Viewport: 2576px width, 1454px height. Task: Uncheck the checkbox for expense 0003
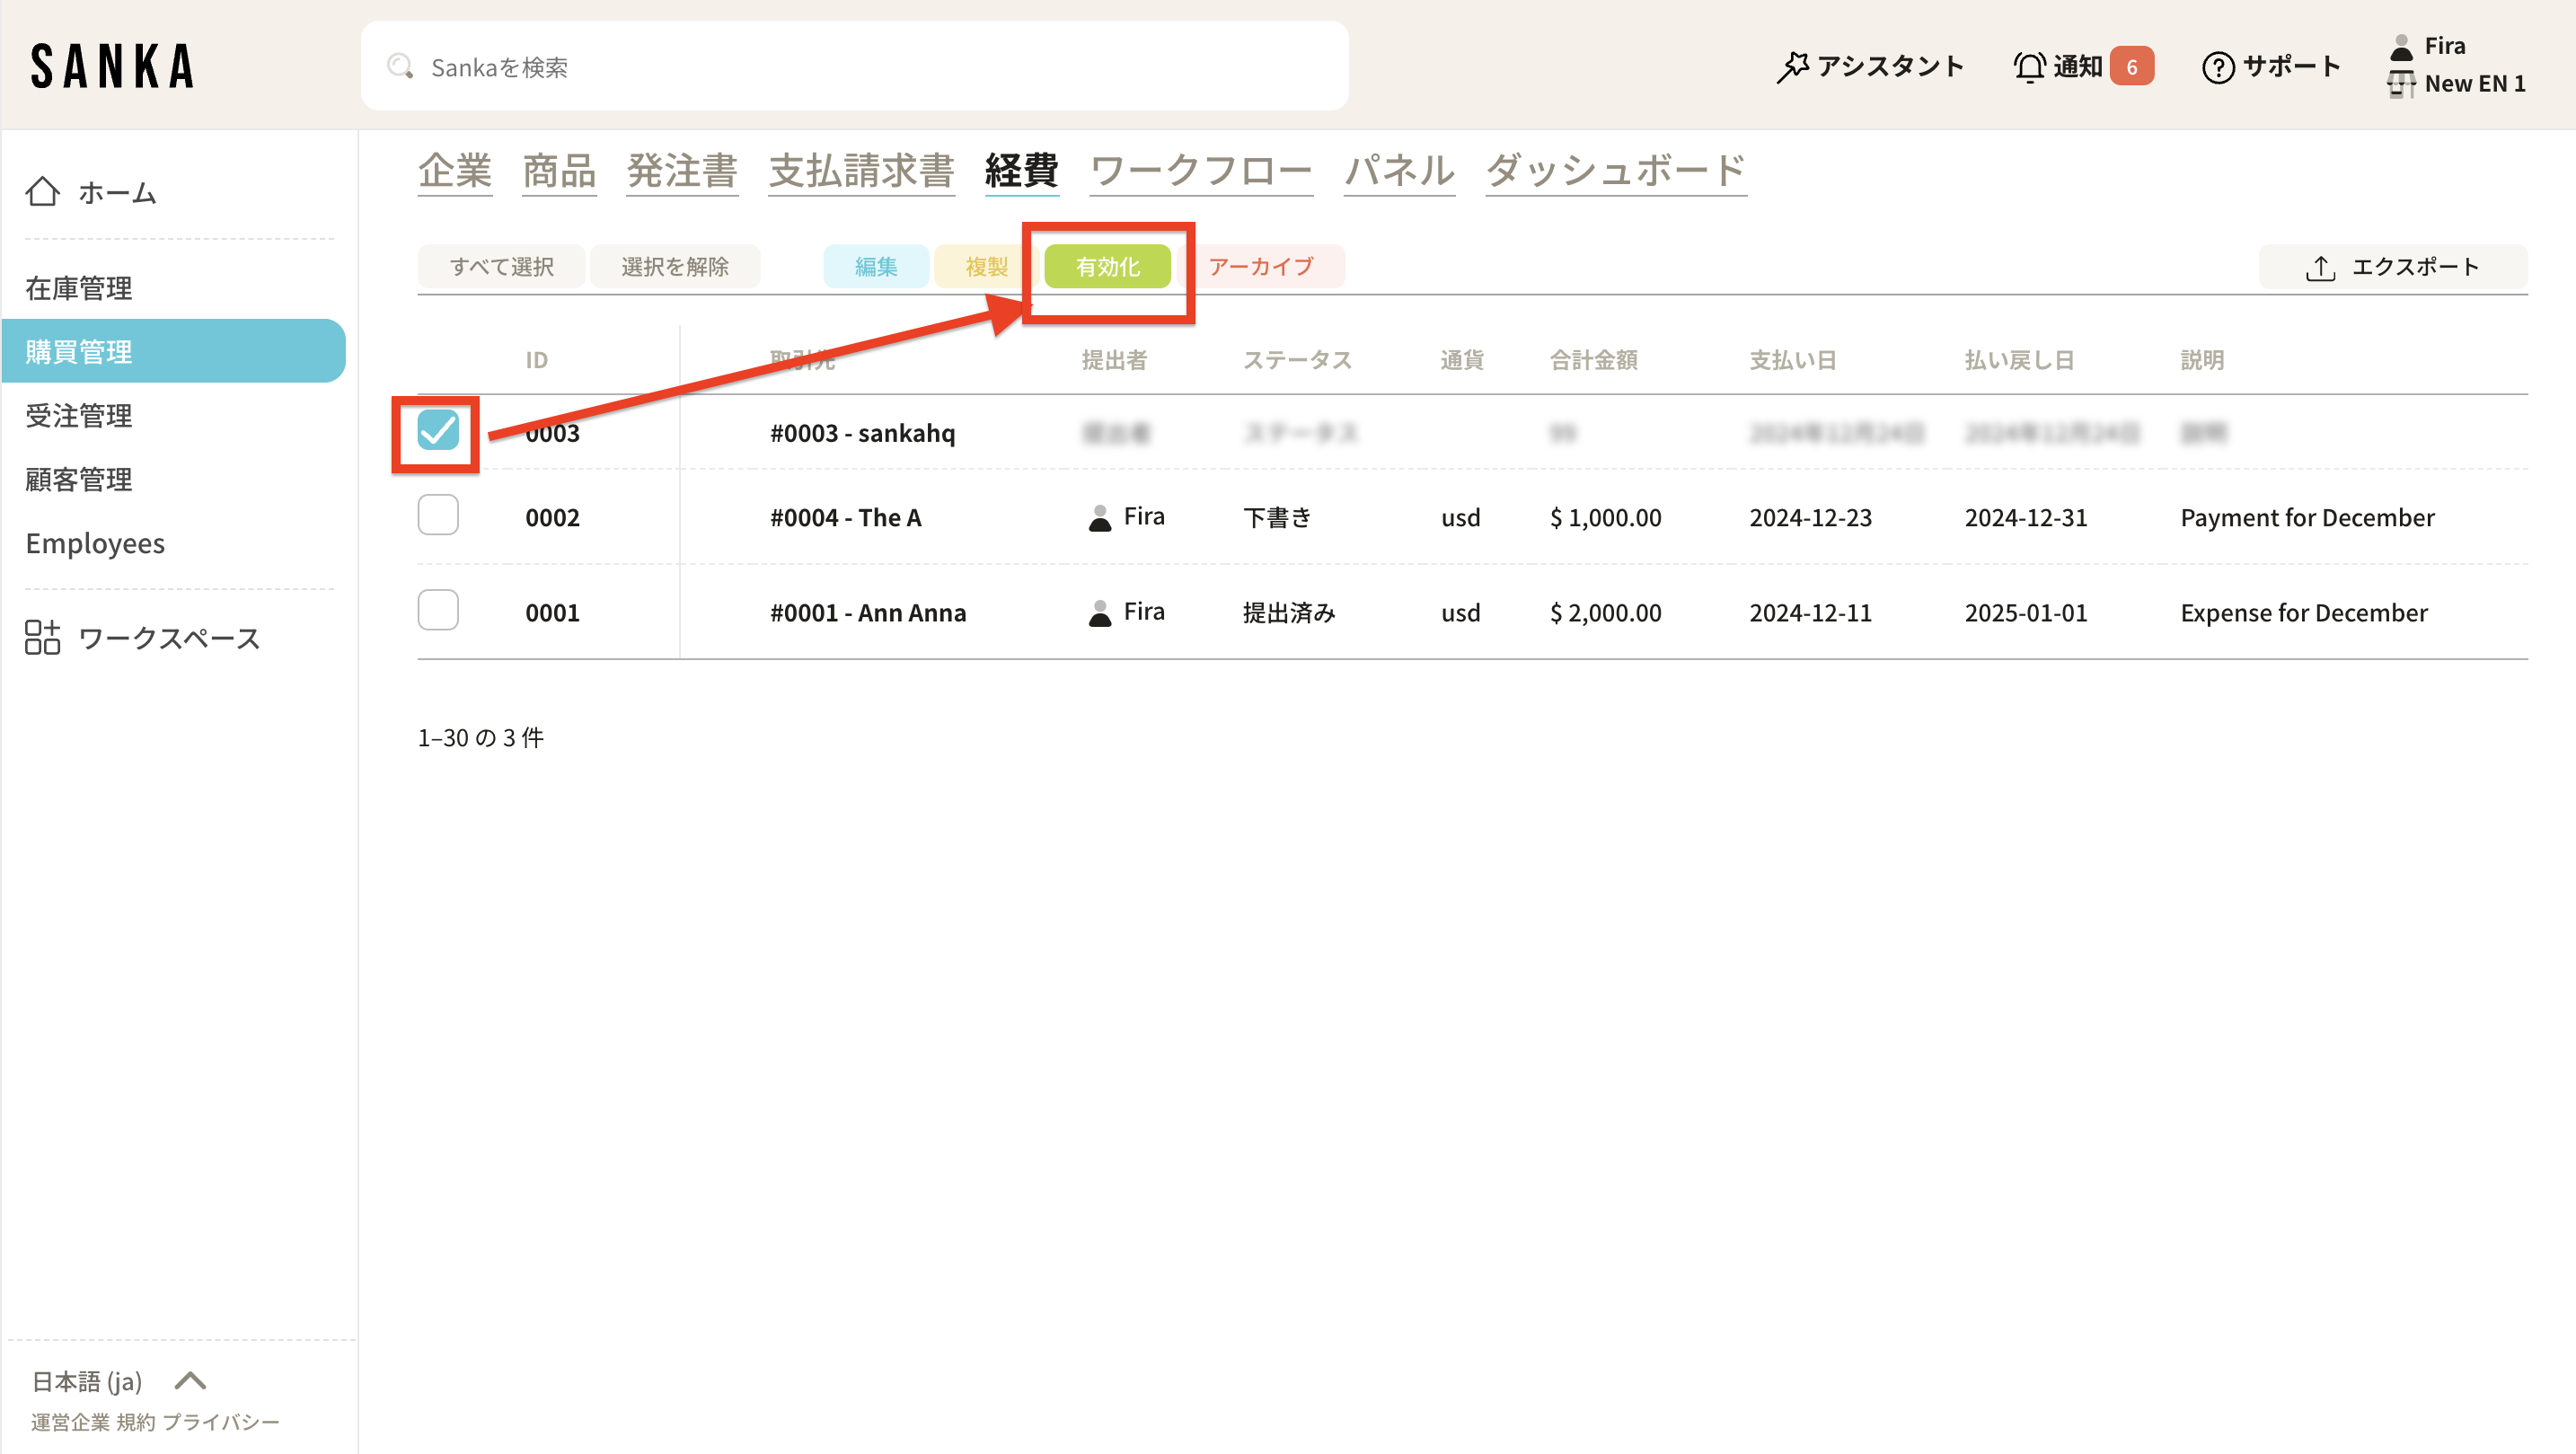438,430
